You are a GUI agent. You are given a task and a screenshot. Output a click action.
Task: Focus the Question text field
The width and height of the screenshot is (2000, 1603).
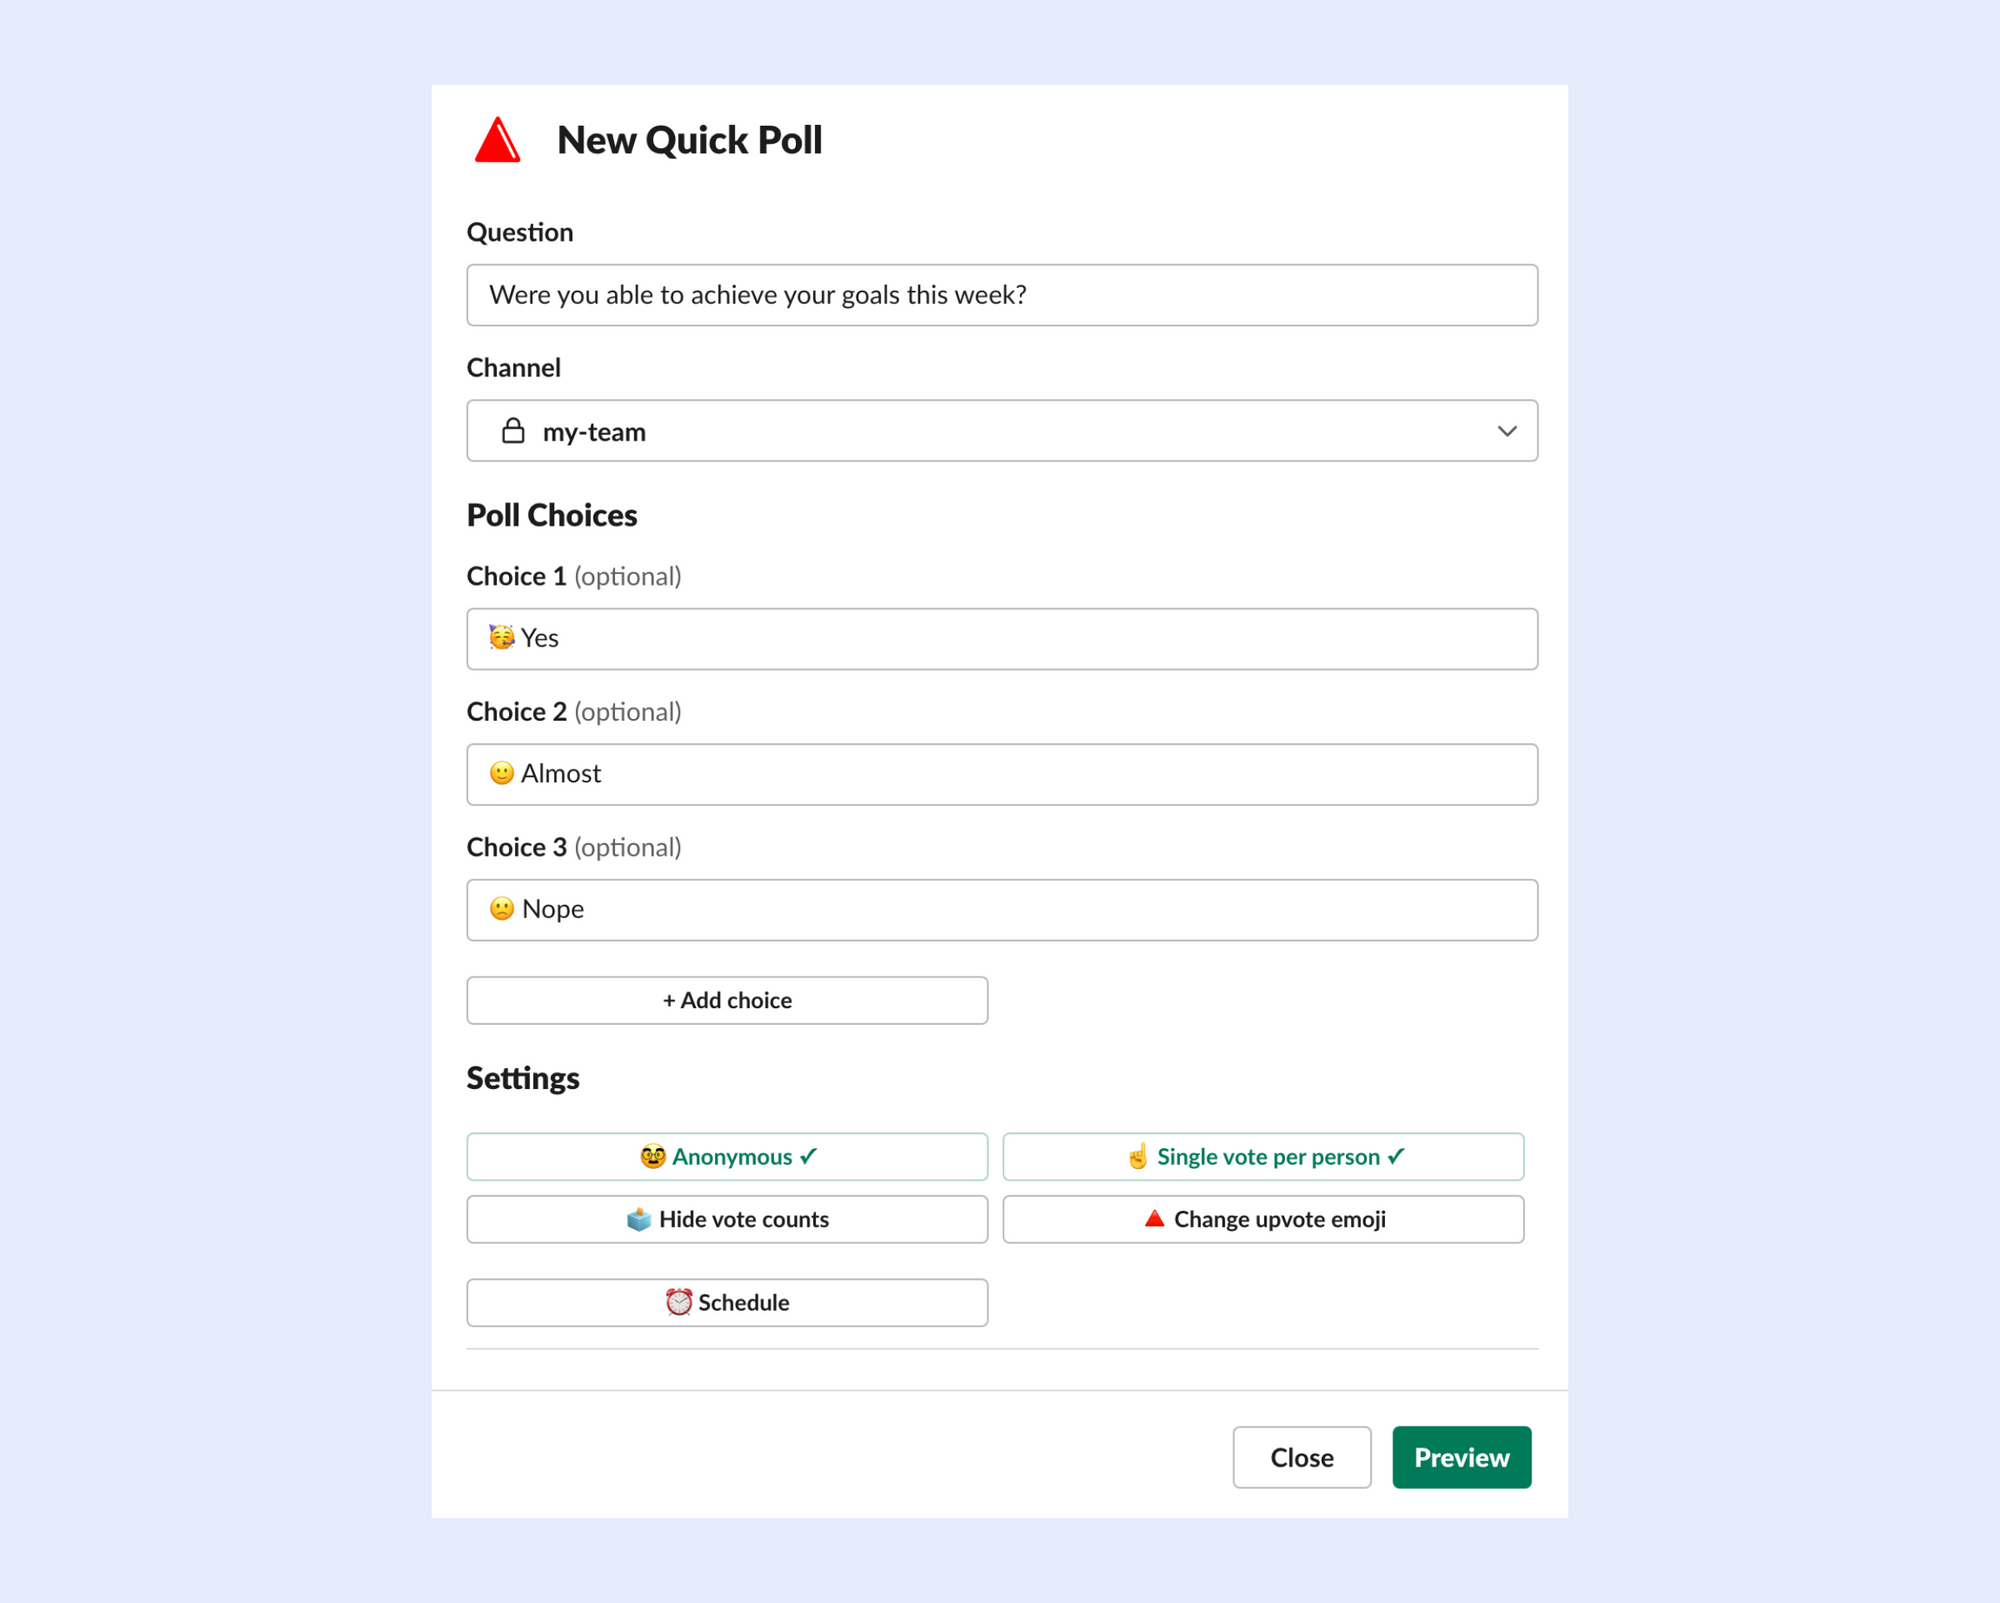pos(1002,295)
